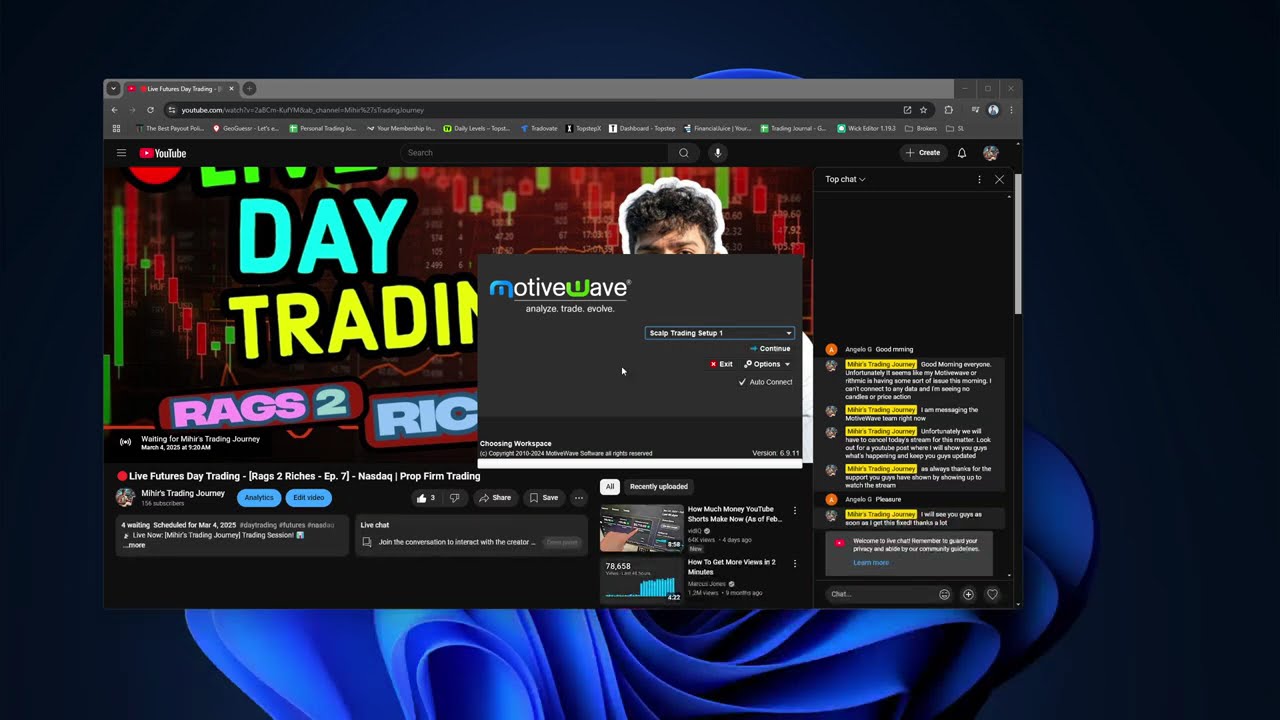Click the YouTube Create button
Viewport: 1280px width, 720px height.
(x=922, y=153)
